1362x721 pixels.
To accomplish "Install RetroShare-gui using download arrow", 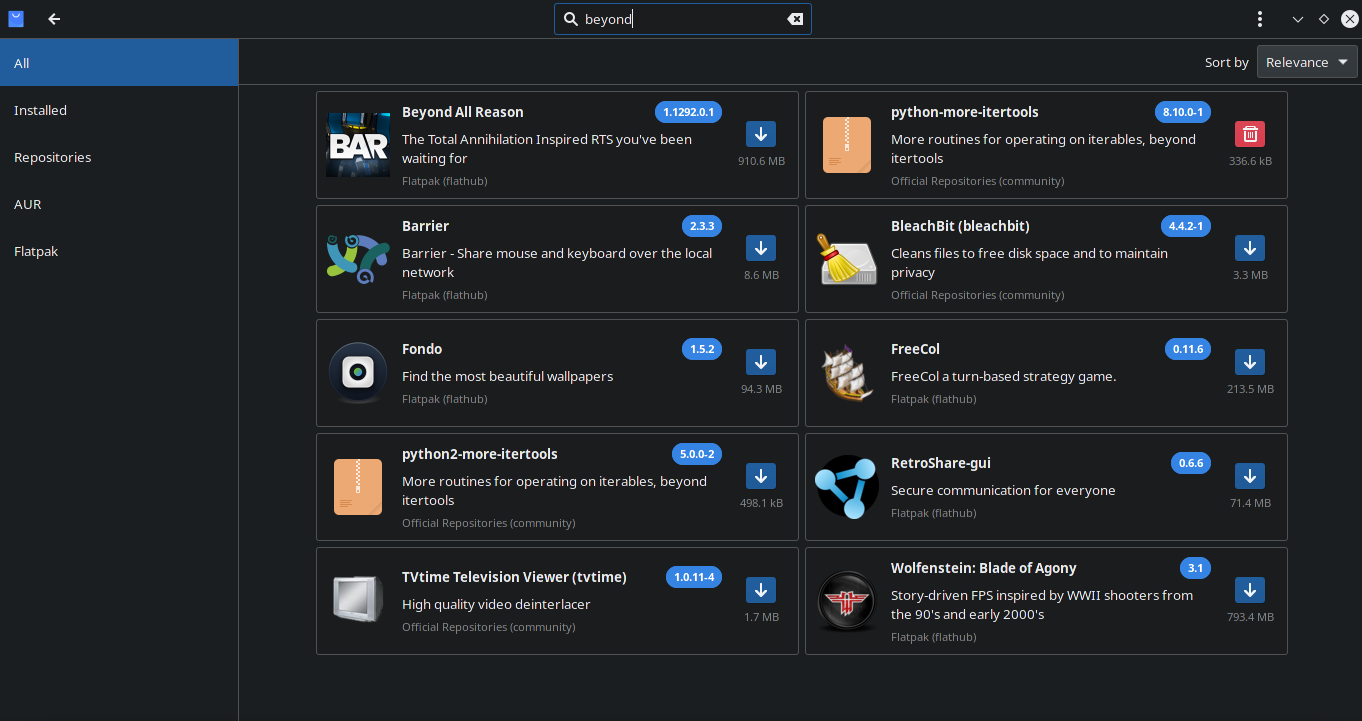I will (1250, 476).
